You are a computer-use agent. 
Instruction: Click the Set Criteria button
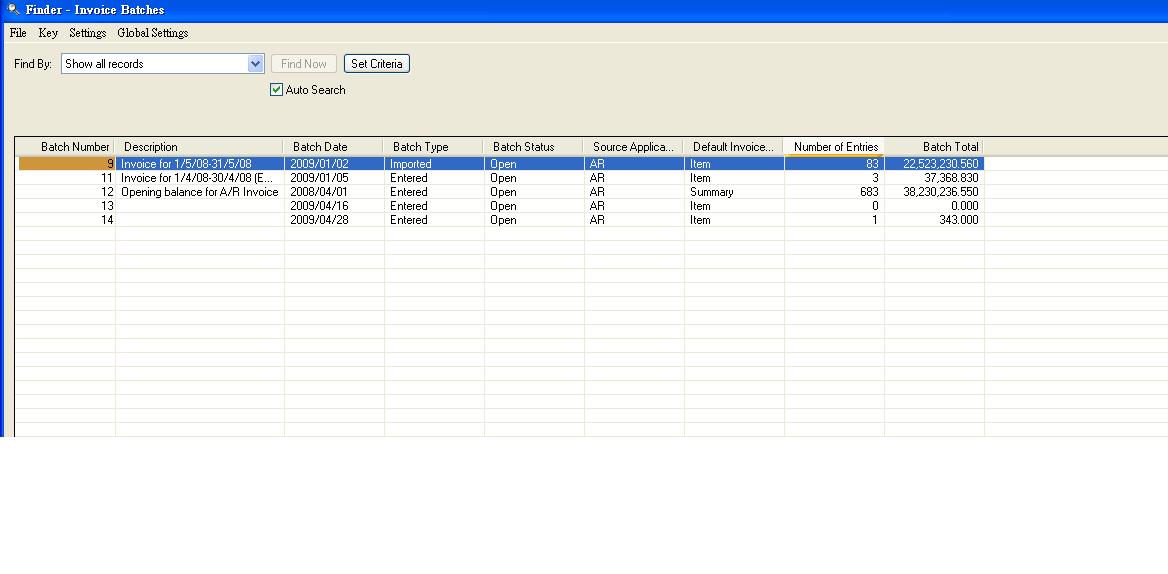pyautogui.click(x=376, y=64)
